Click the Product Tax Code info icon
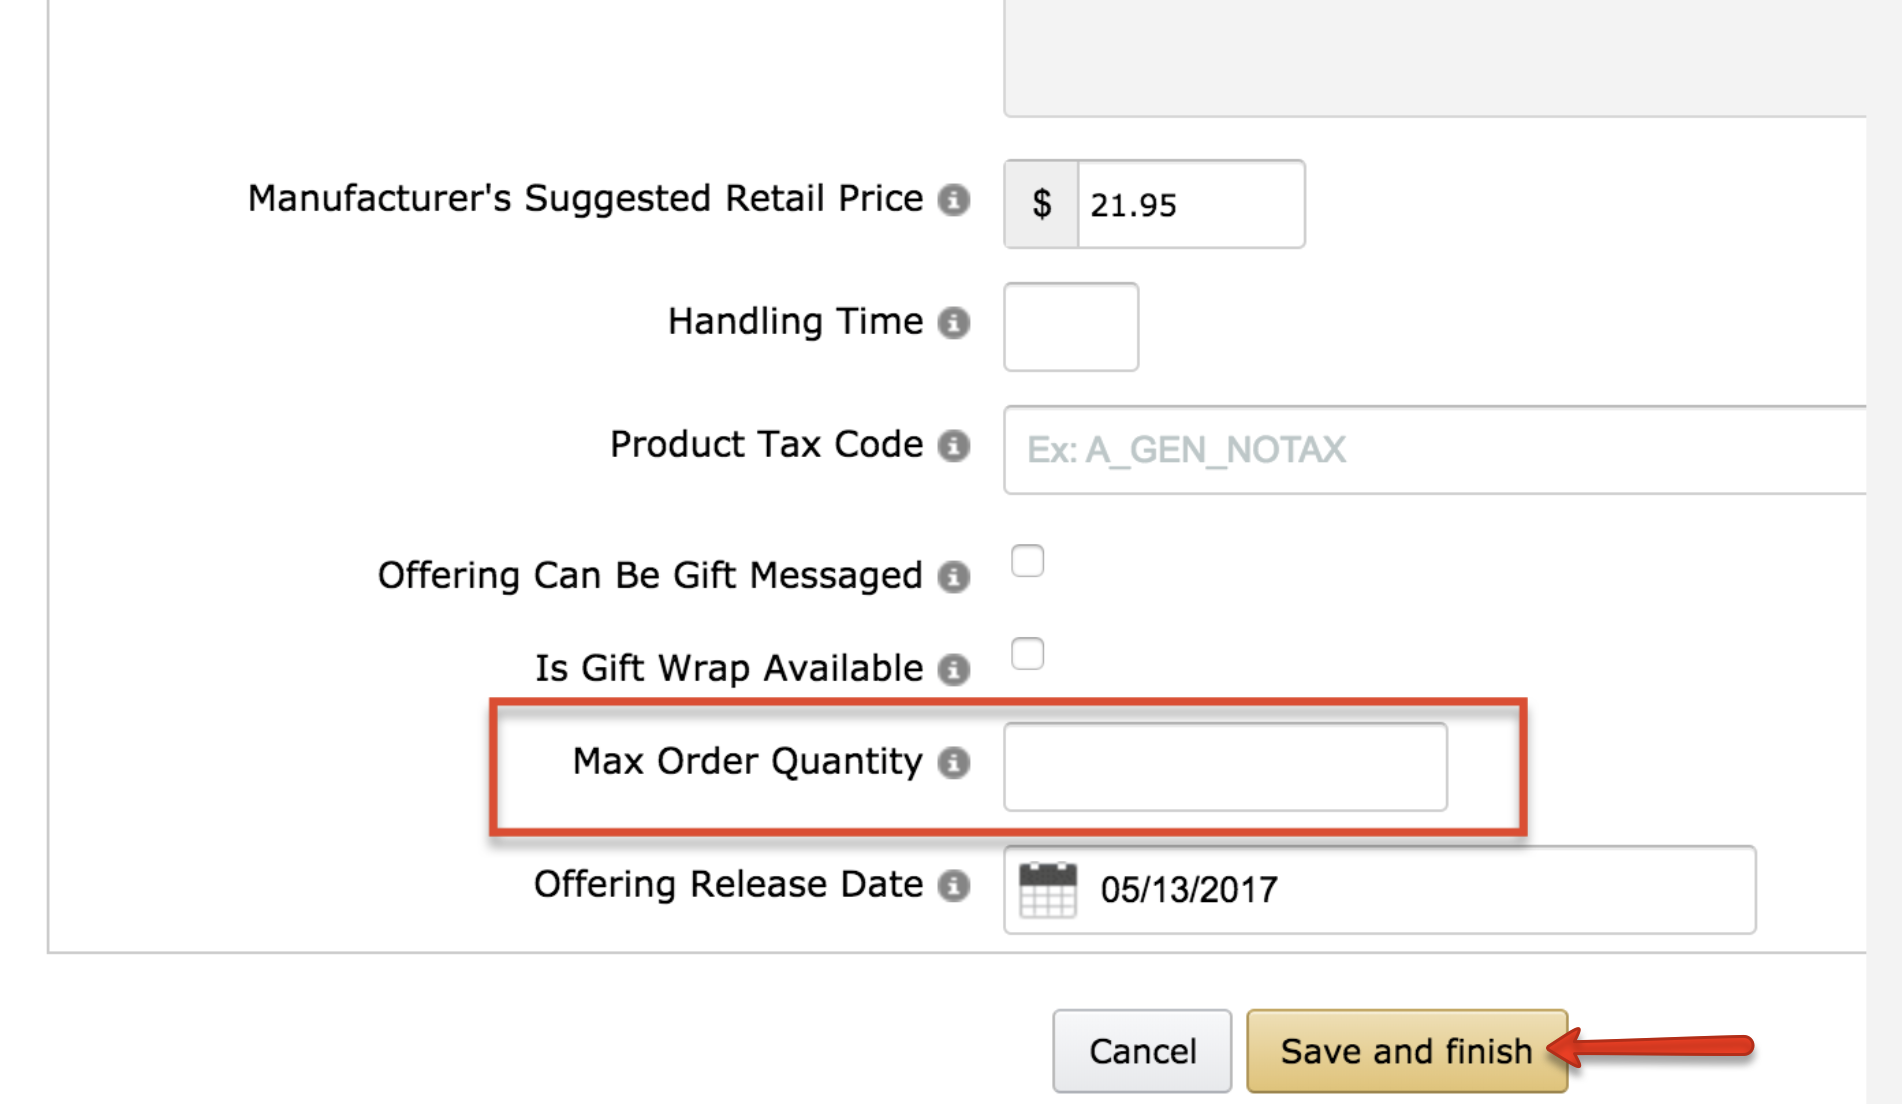Image resolution: width=1902 pixels, height=1104 pixels. point(954,446)
